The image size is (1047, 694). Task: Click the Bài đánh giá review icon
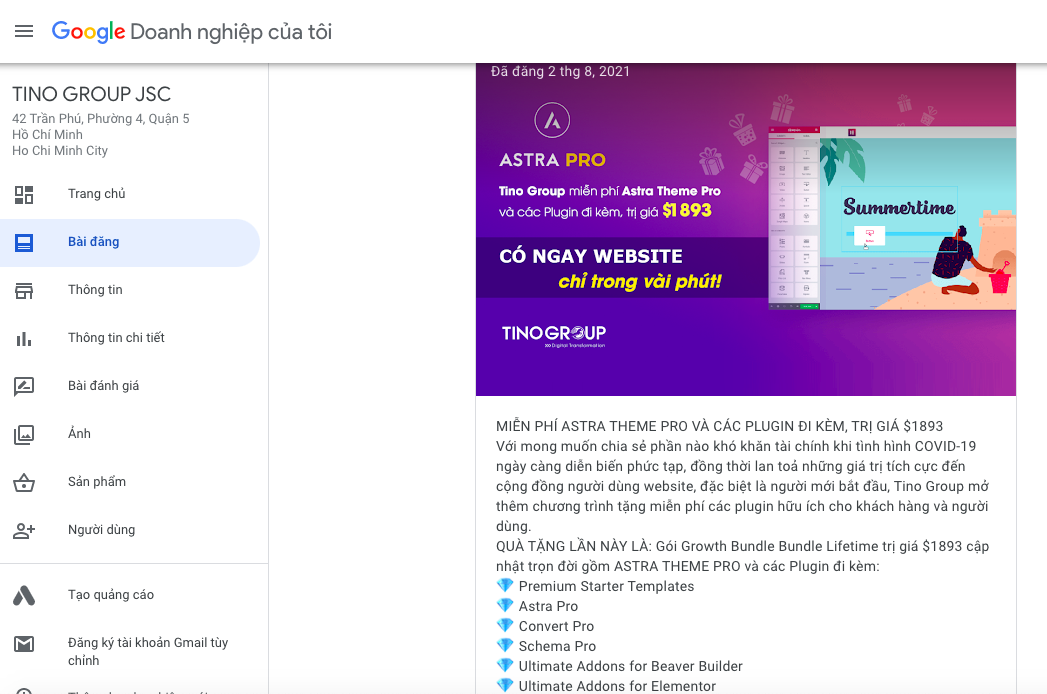[24, 387]
